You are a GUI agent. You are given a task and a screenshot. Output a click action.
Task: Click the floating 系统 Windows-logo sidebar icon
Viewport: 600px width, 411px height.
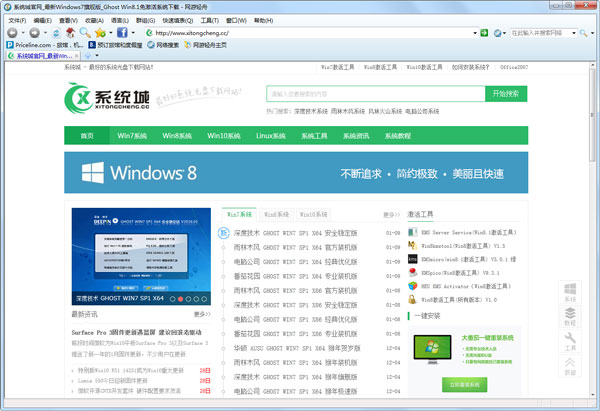tap(570, 292)
